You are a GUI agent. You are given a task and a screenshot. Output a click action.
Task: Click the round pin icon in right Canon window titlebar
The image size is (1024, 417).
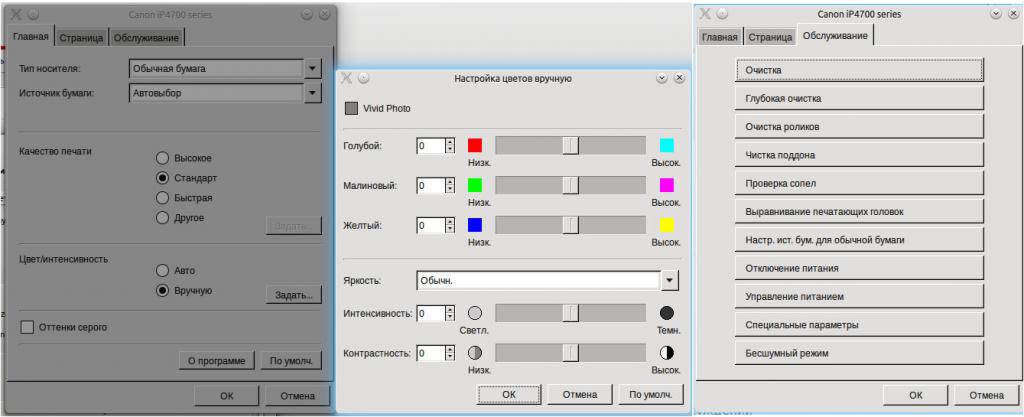coord(722,14)
